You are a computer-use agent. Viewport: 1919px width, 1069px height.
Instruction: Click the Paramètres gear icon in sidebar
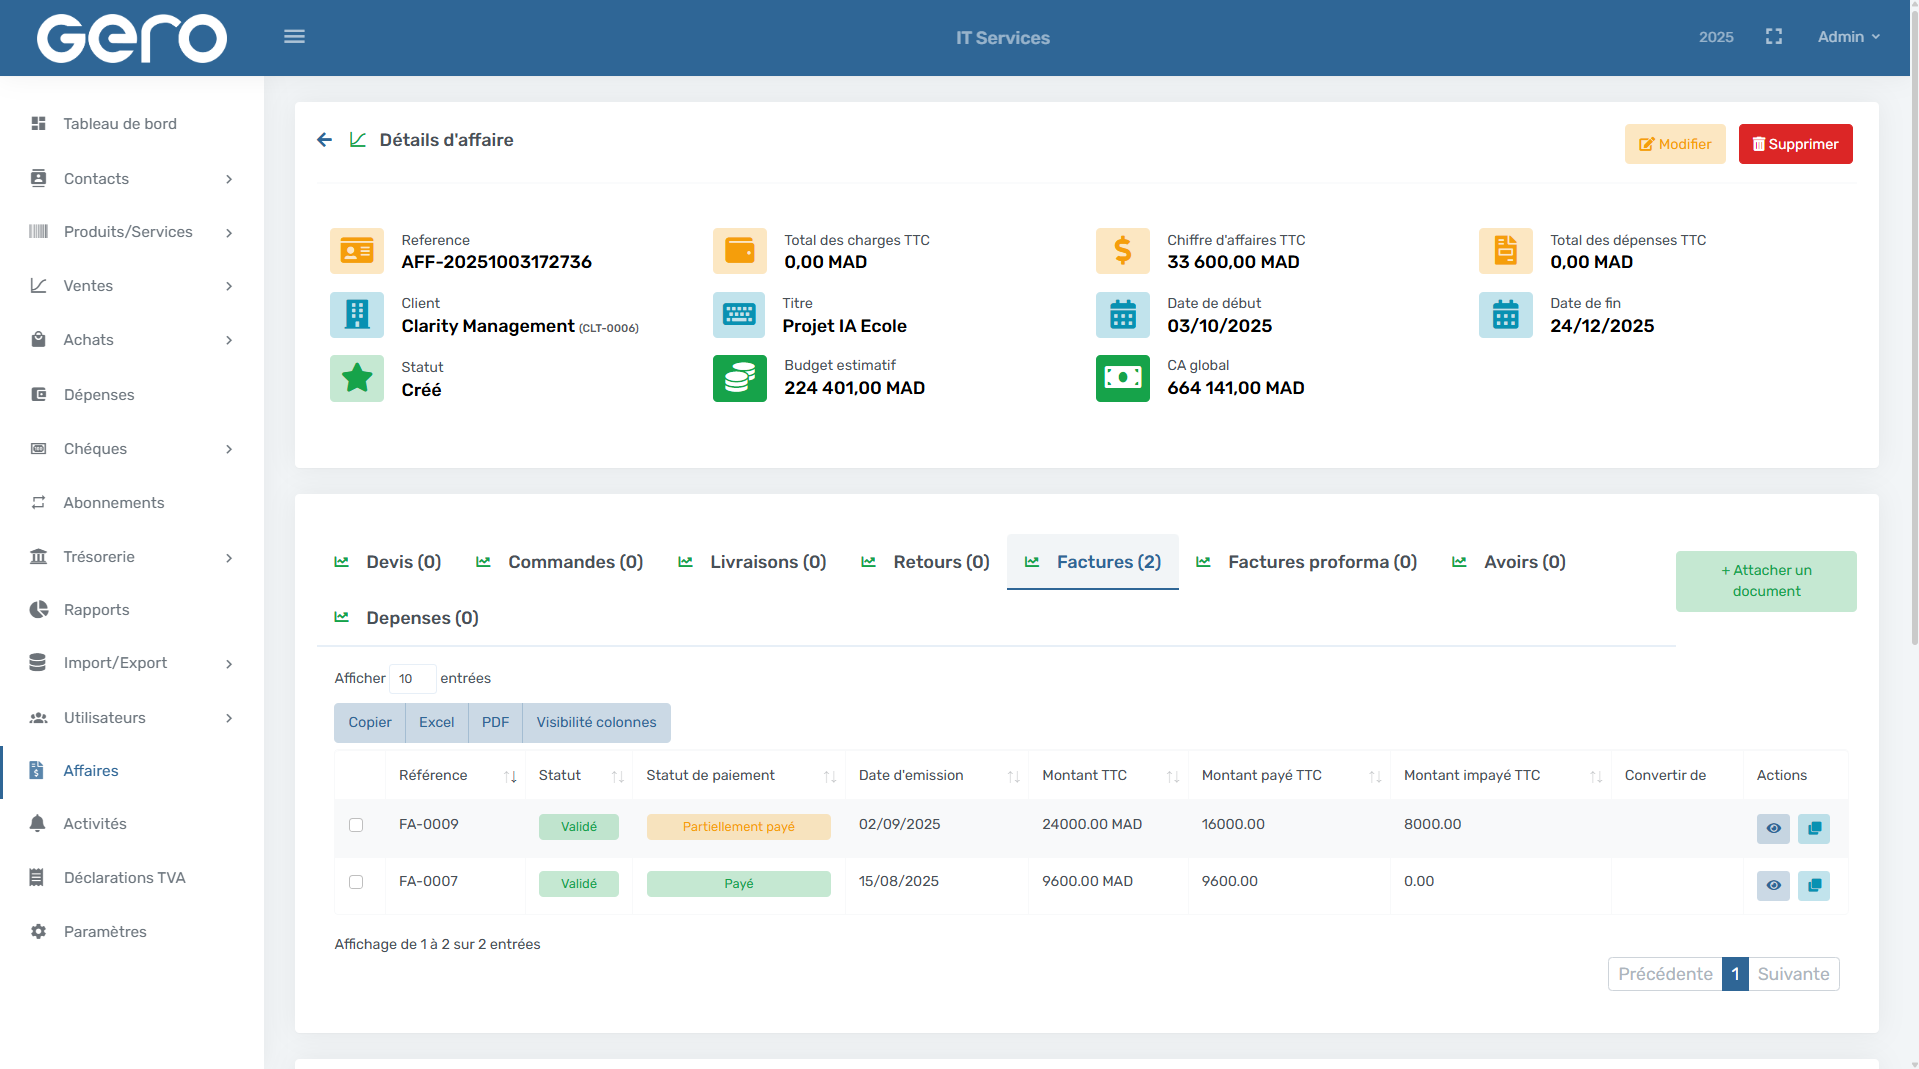[x=38, y=932]
